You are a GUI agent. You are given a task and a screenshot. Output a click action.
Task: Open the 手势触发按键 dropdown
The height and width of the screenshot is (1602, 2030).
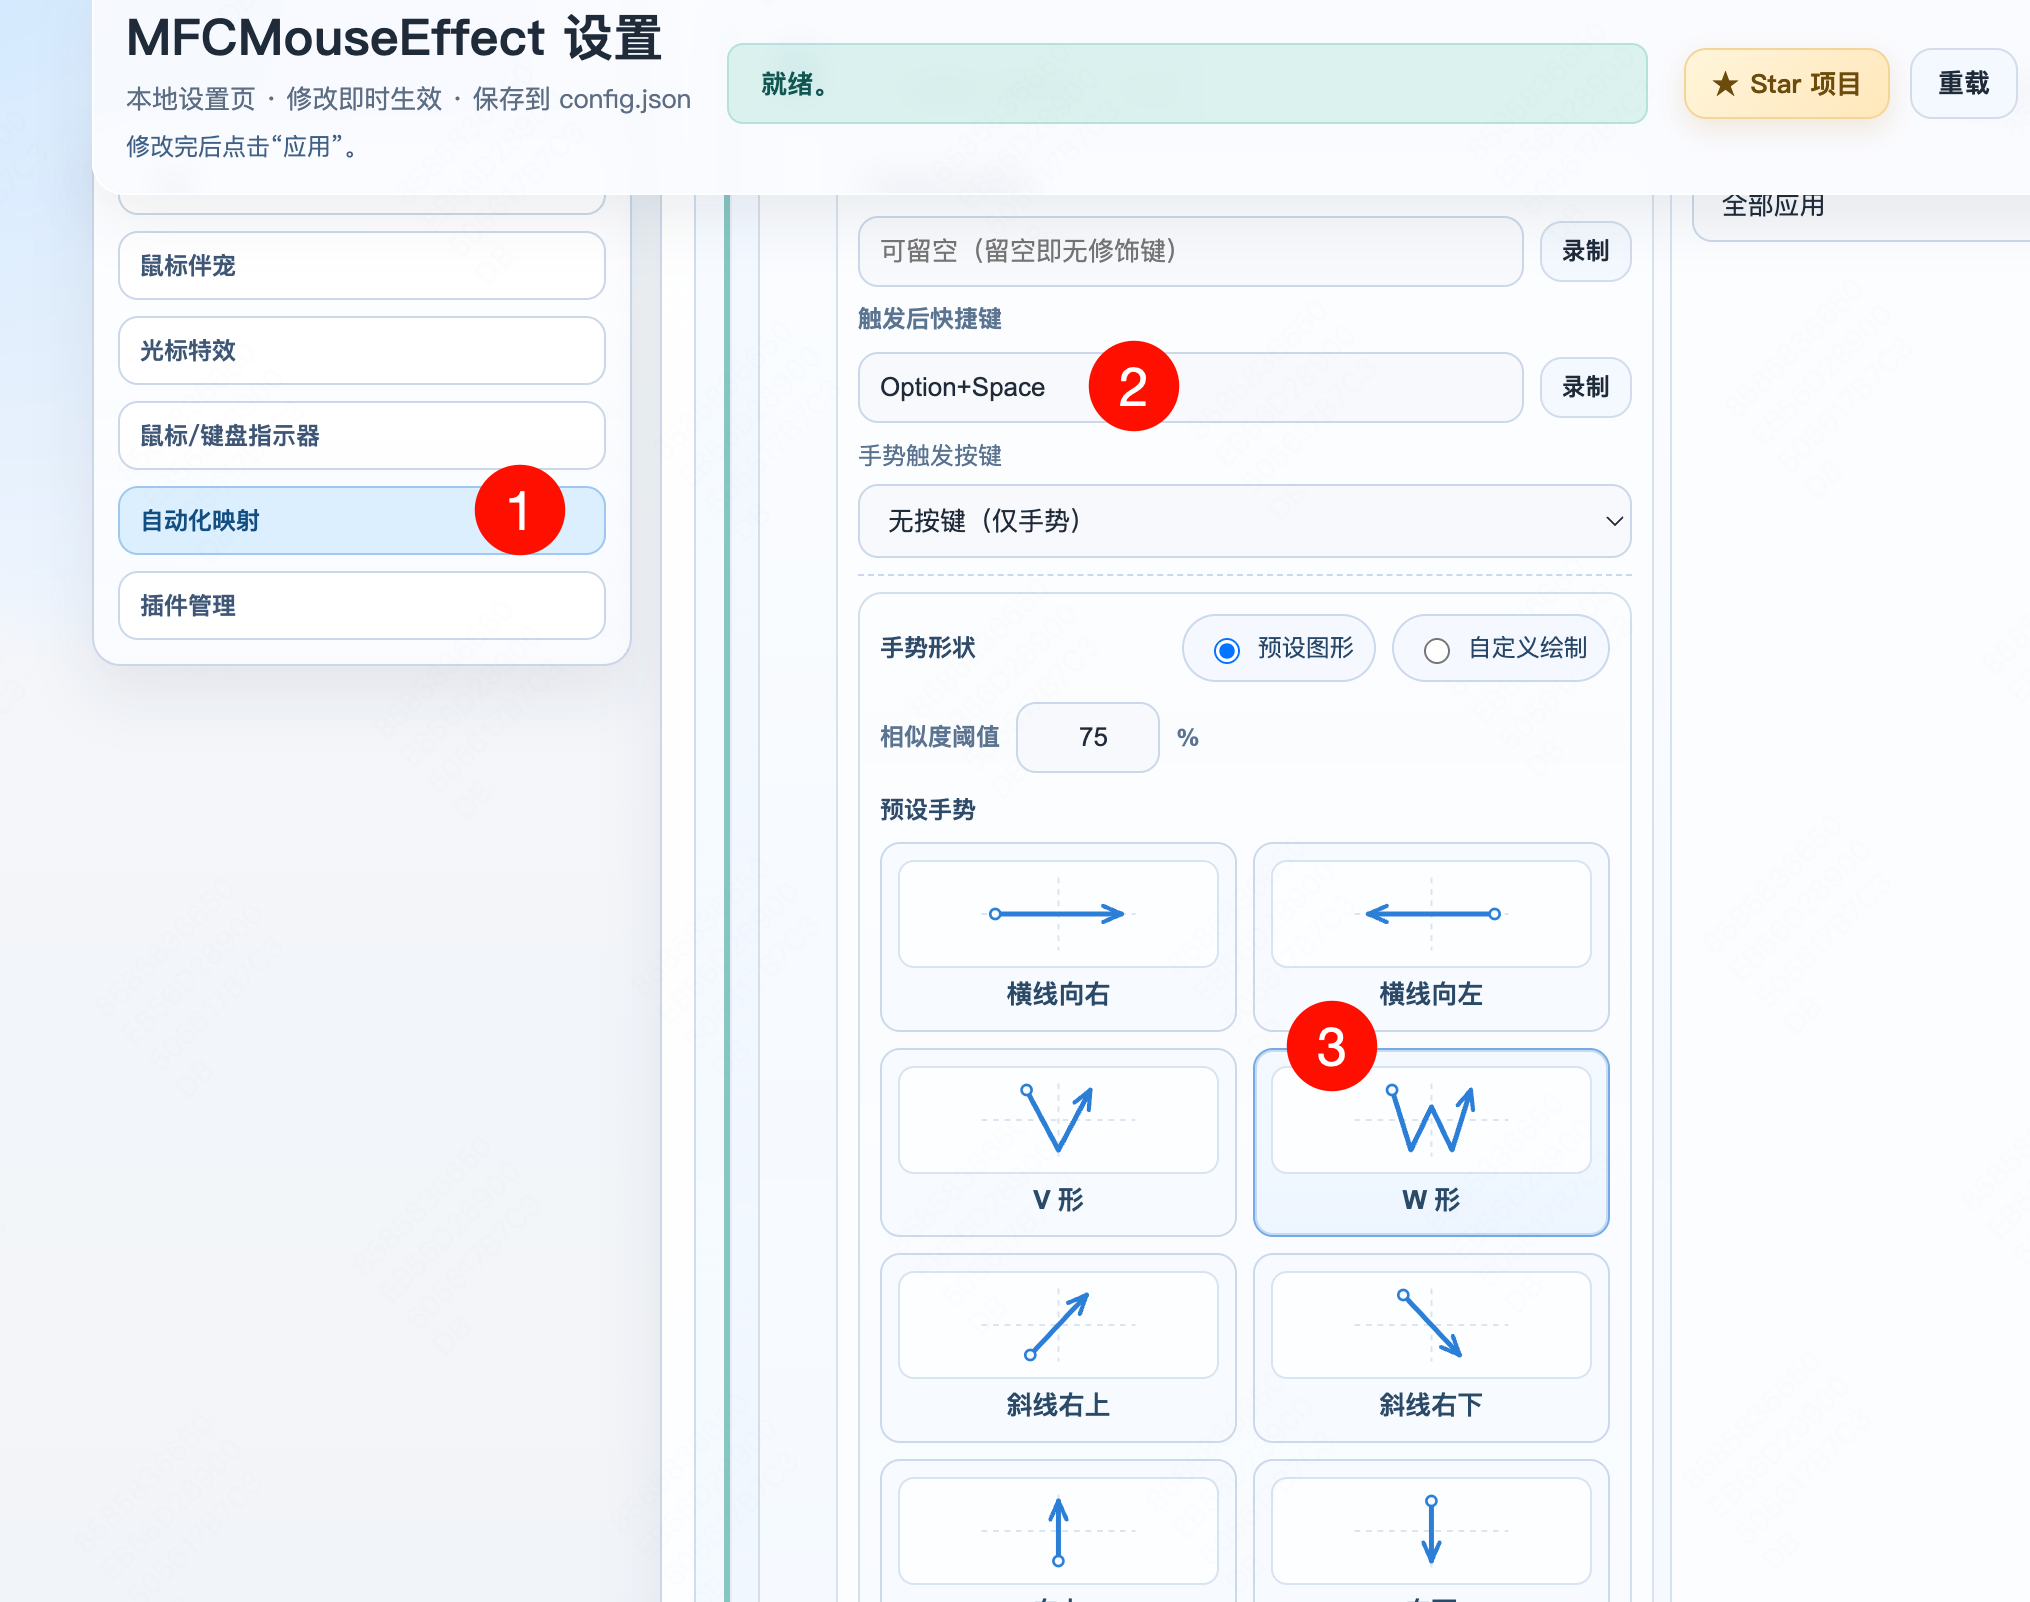[x=1244, y=521]
